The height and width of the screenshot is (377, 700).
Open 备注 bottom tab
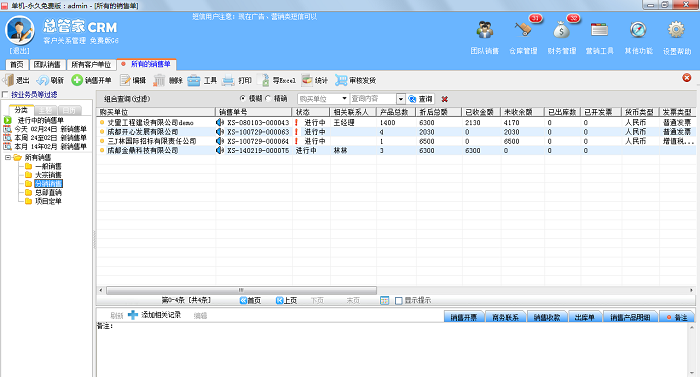tap(677, 317)
